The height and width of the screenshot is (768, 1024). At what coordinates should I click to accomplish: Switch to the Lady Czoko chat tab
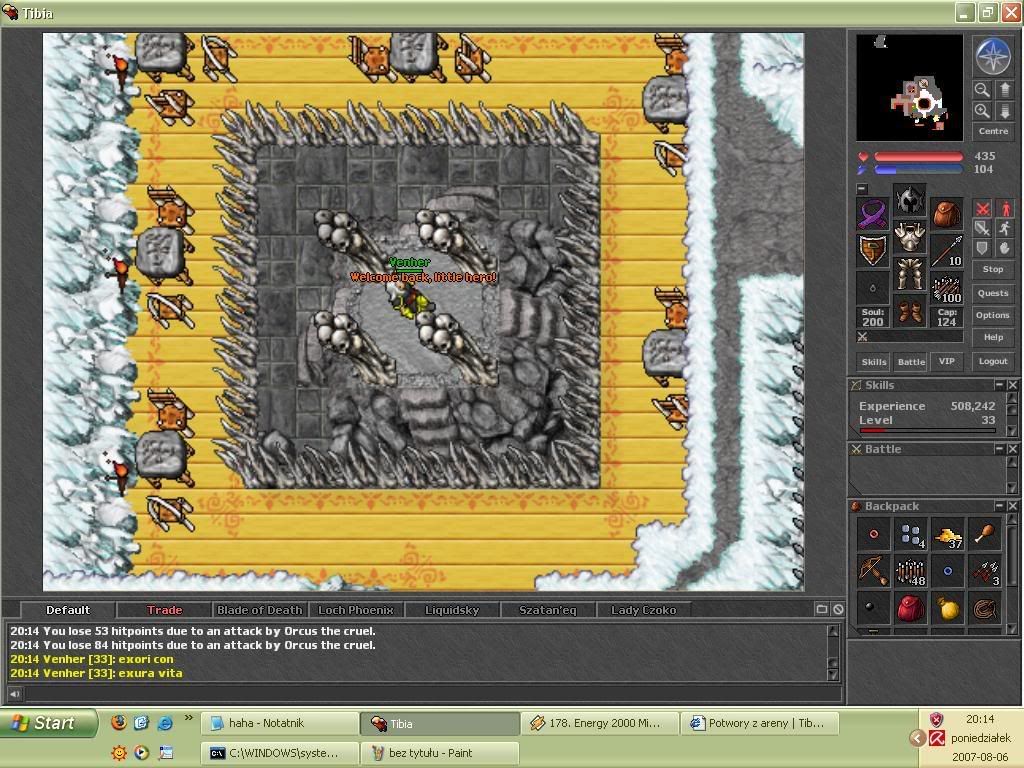pyautogui.click(x=643, y=610)
